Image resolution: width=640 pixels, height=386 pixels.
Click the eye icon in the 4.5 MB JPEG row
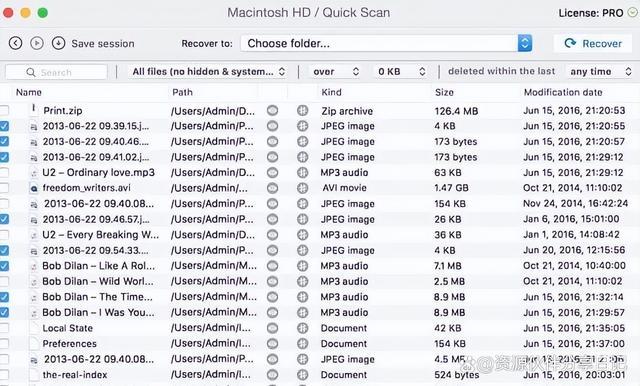point(272,359)
